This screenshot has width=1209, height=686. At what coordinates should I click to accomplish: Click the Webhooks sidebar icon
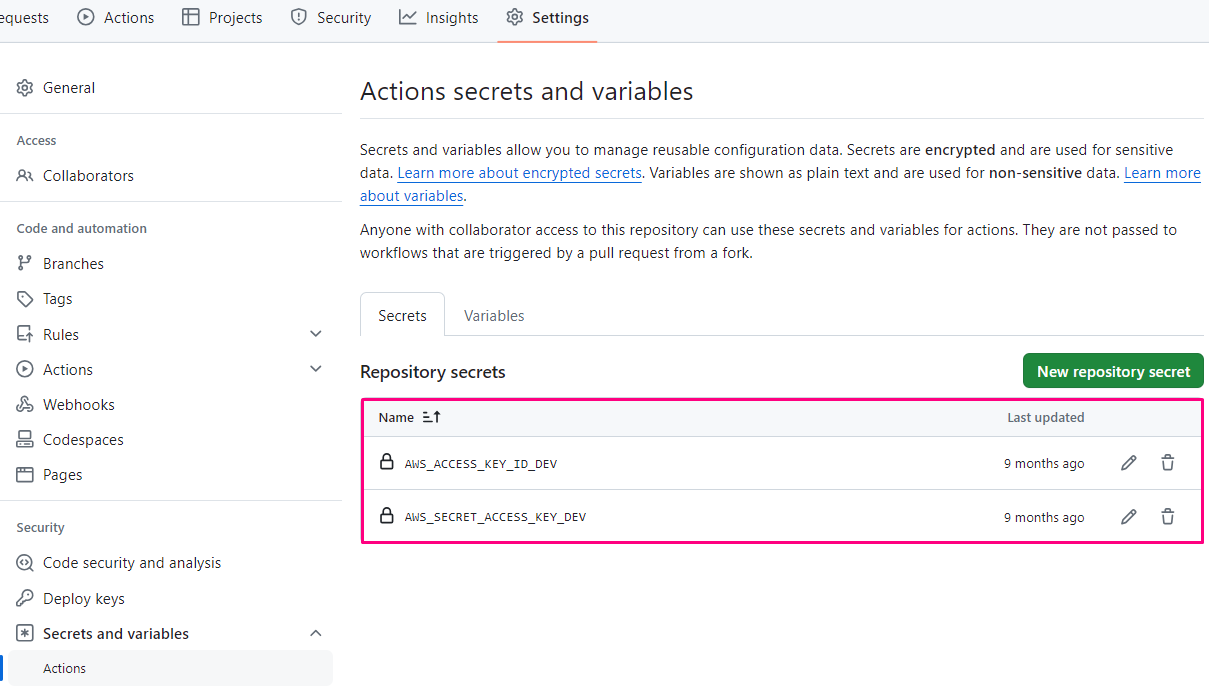[25, 405]
